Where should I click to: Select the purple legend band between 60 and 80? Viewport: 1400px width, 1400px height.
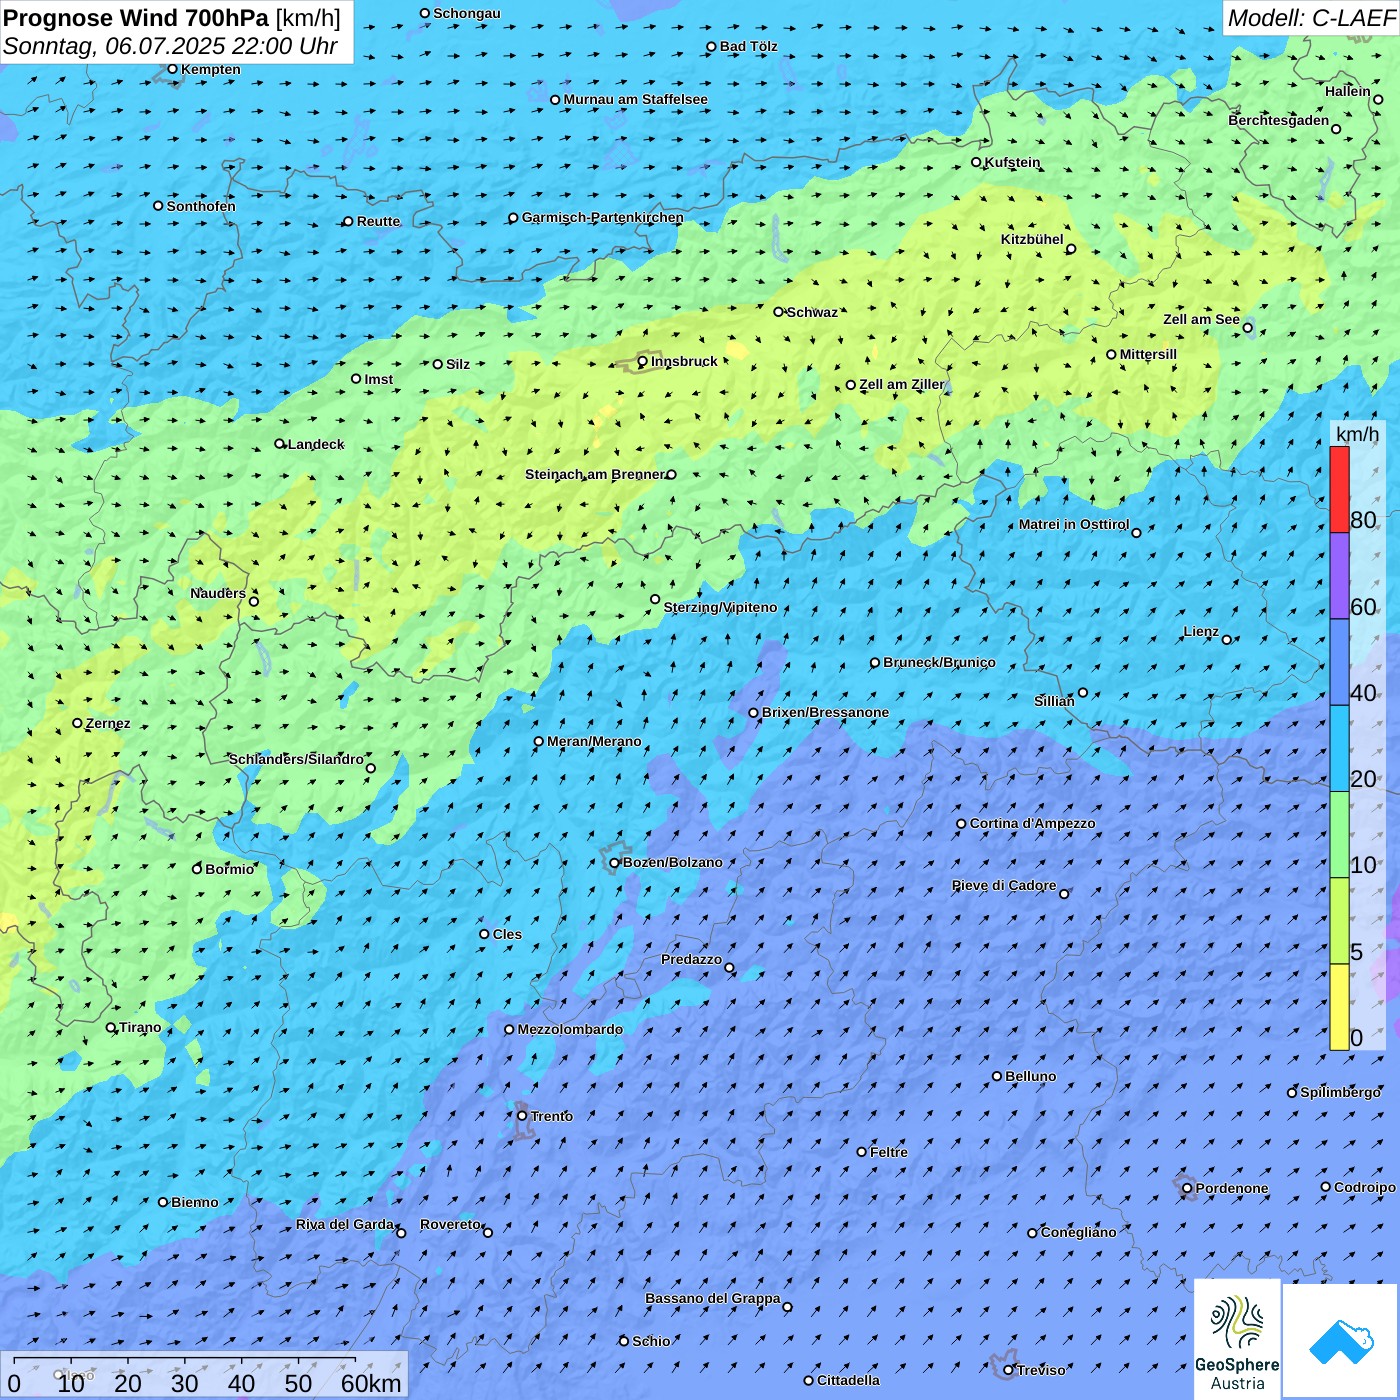[1339, 575]
